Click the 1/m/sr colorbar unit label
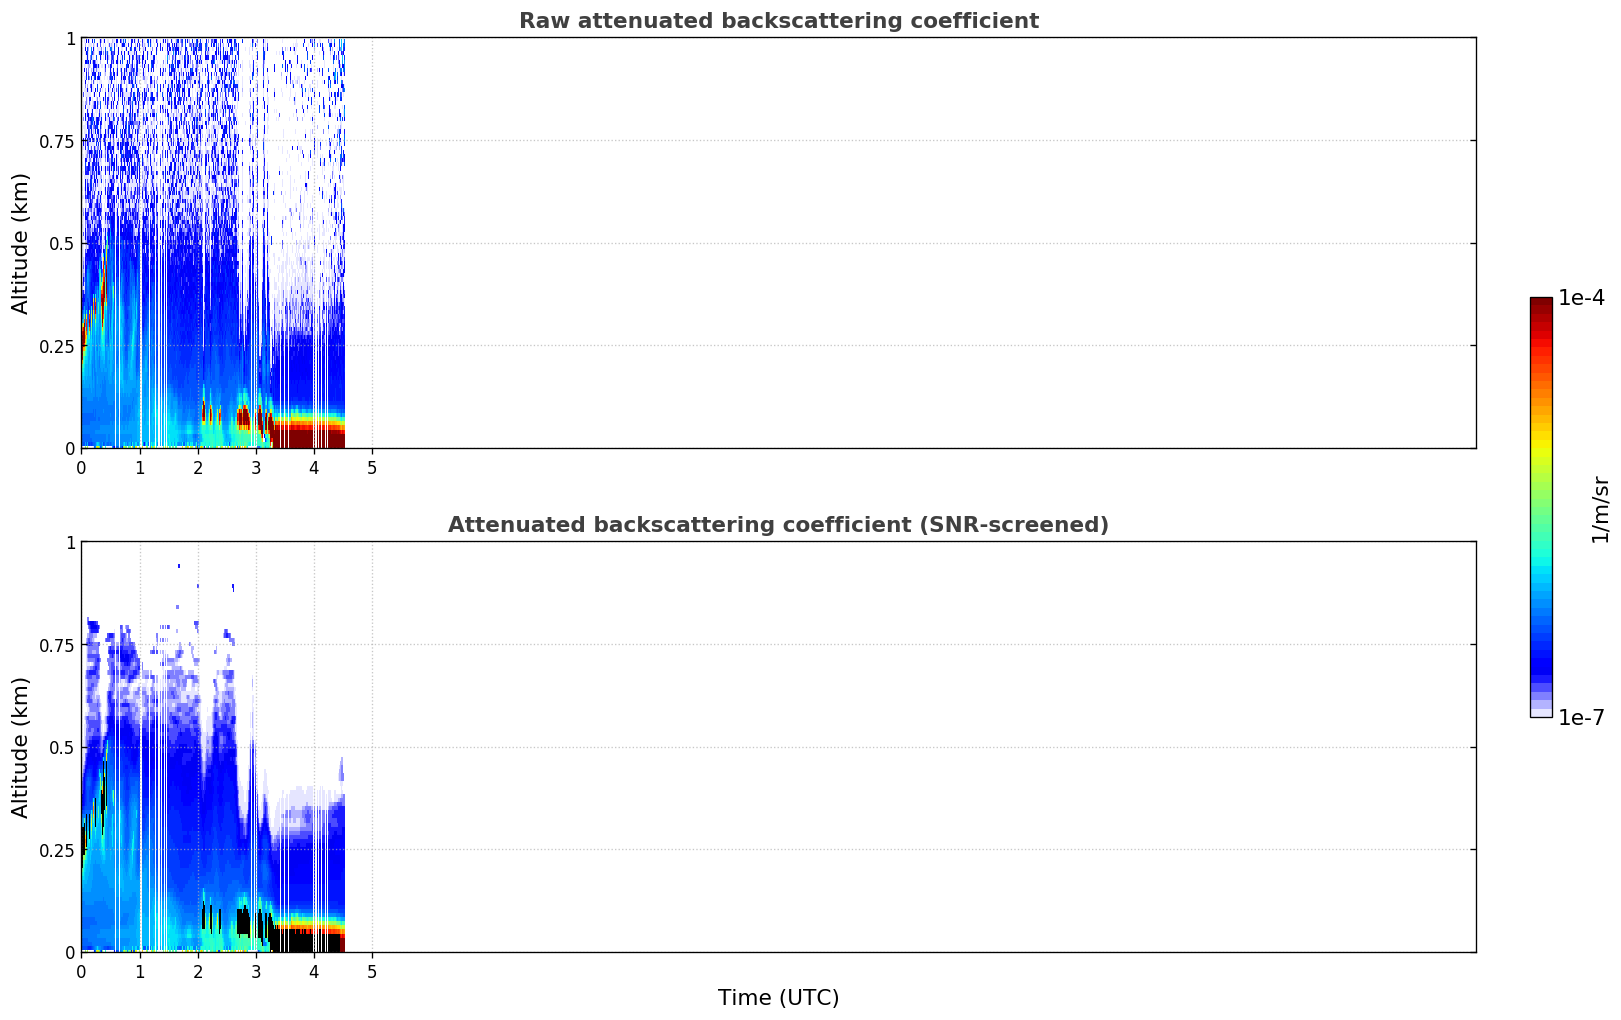1621x1020 pixels. coord(1600,509)
